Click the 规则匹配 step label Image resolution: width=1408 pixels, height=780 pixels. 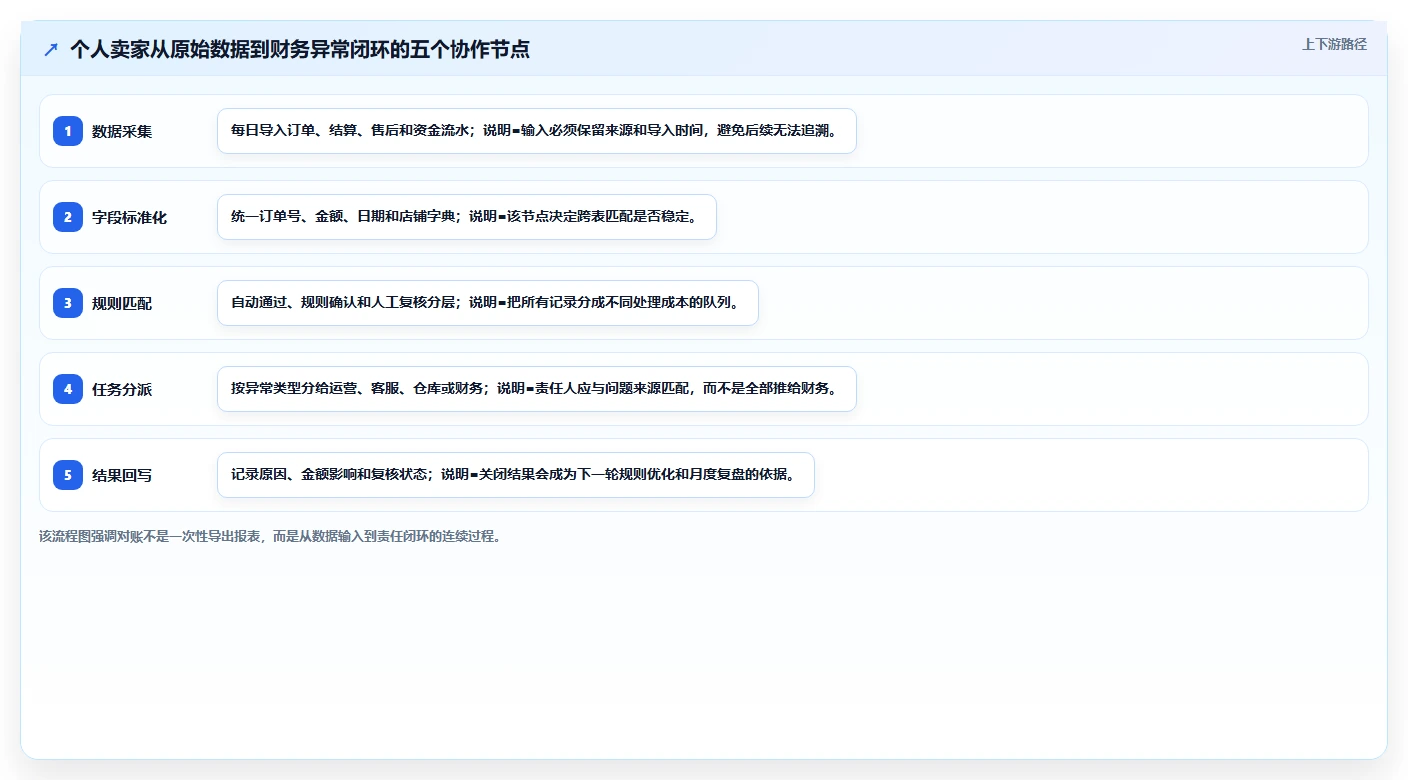click(x=122, y=303)
